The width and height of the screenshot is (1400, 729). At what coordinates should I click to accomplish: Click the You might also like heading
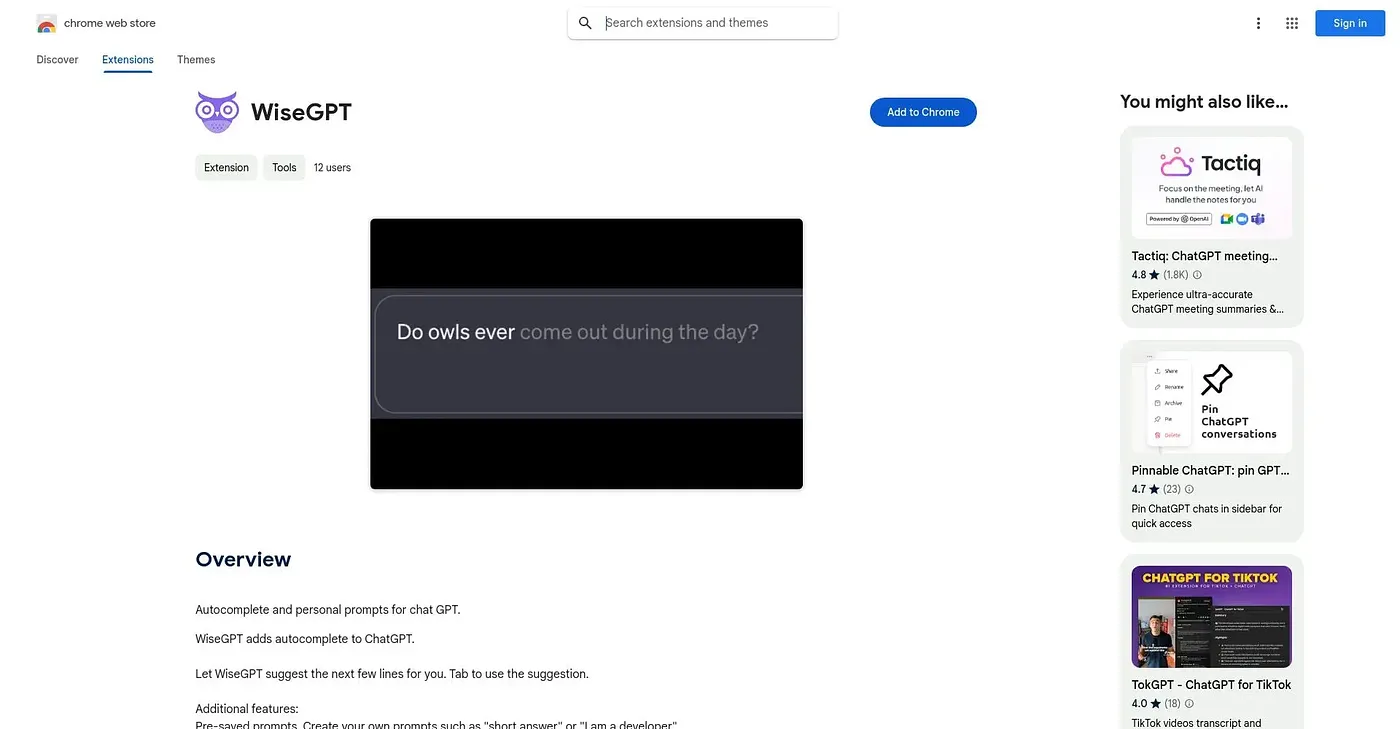[1204, 101]
